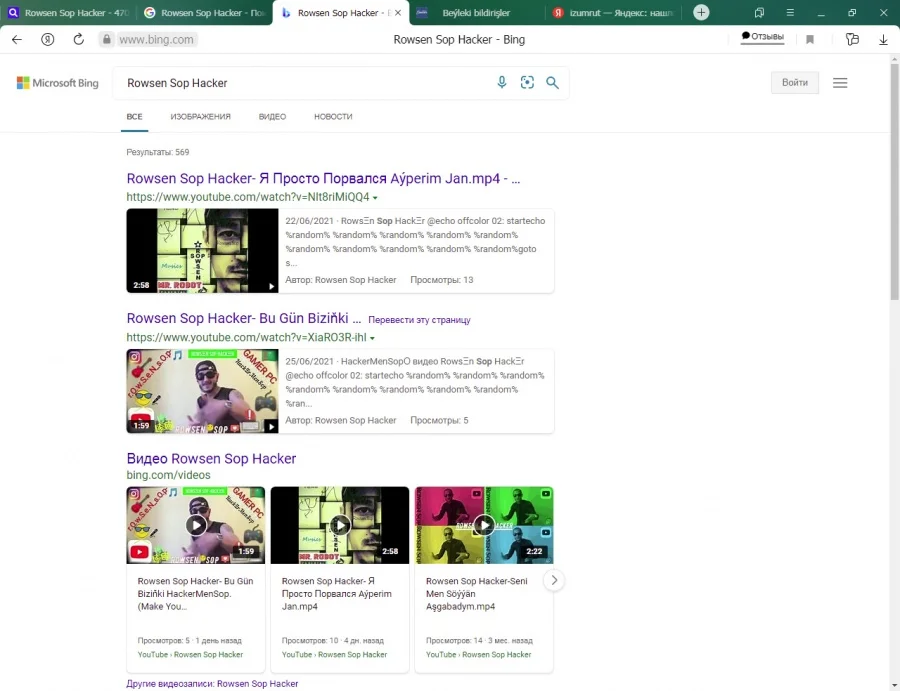900x691 pixels.
Task: Click the magnifier search button
Action: point(552,83)
